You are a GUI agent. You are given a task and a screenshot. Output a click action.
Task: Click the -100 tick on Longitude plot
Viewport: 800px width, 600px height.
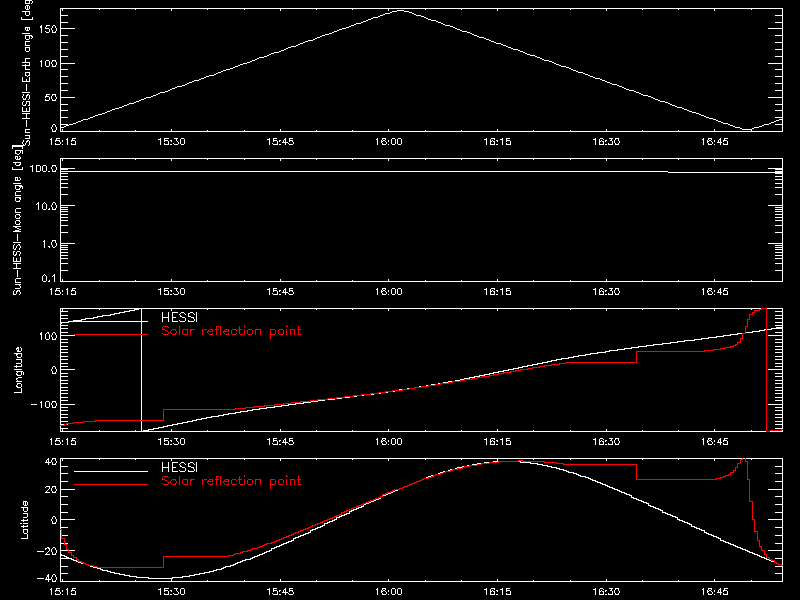pos(44,404)
